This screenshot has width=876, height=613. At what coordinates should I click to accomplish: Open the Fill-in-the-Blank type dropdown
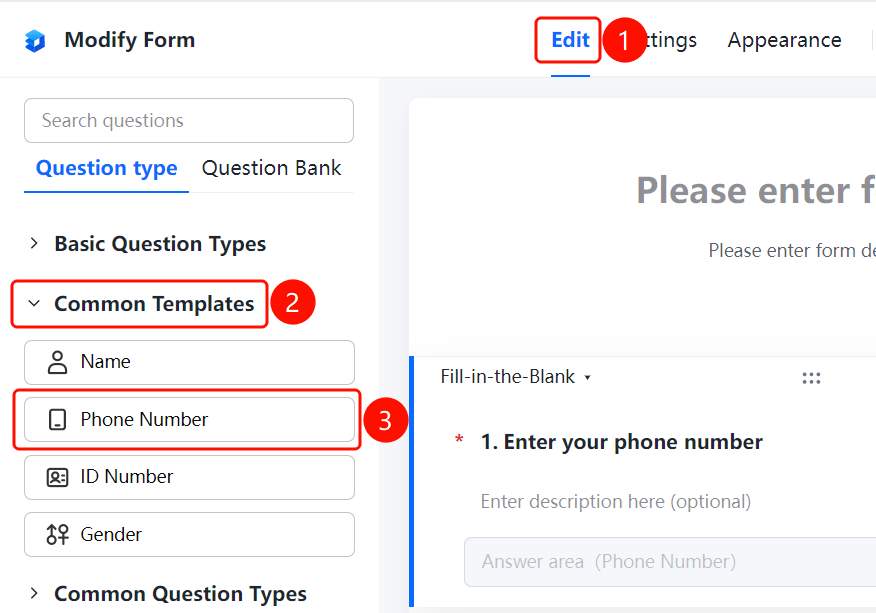point(516,377)
